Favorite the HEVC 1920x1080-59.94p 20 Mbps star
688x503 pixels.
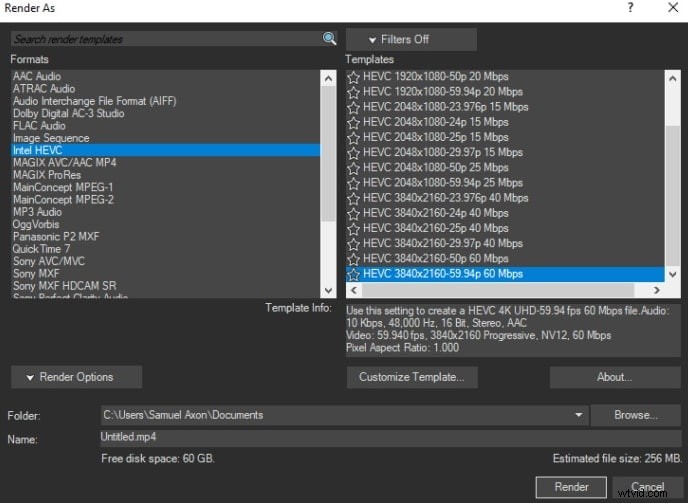tap(354, 92)
